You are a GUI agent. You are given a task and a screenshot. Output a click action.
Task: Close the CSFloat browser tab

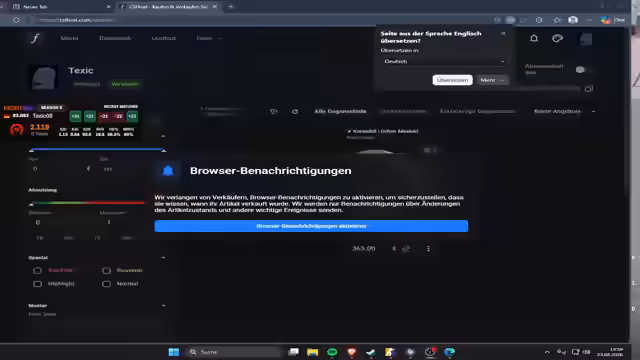(215, 7)
